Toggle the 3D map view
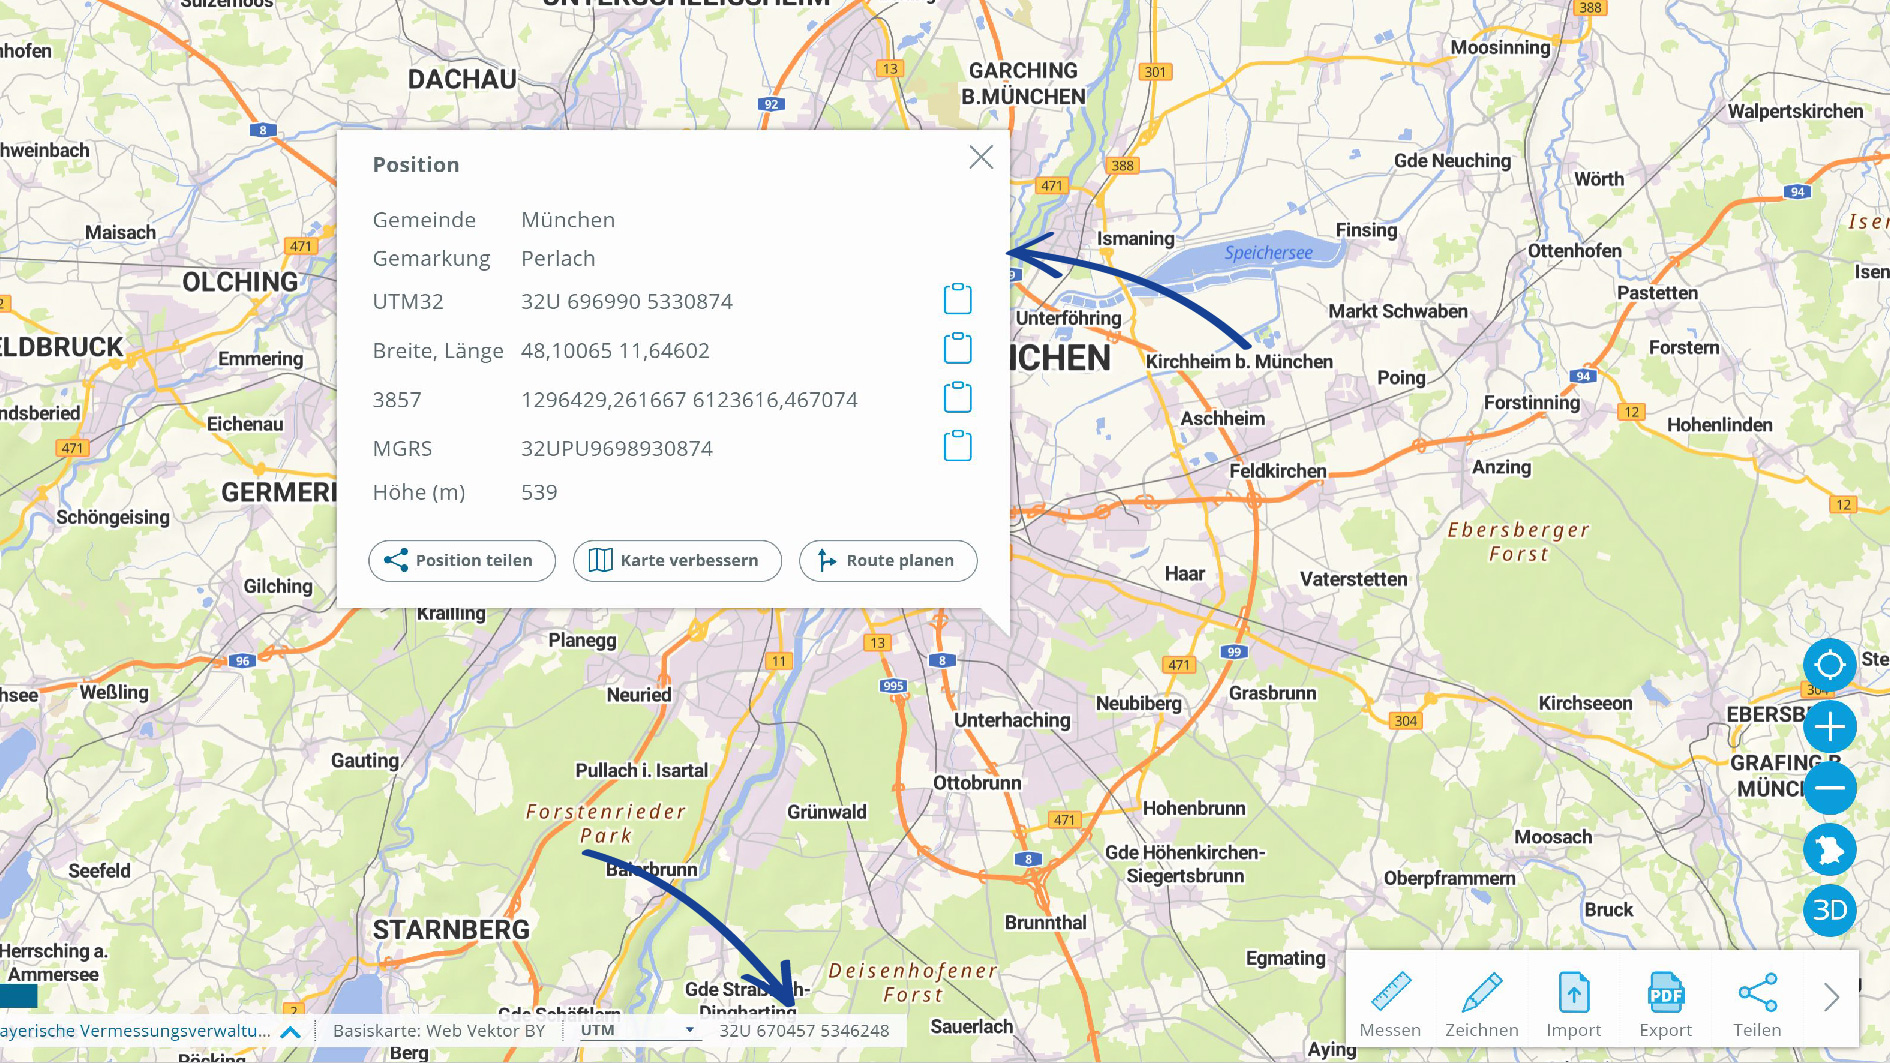Viewport: 1890px width, 1063px height. tap(1829, 910)
